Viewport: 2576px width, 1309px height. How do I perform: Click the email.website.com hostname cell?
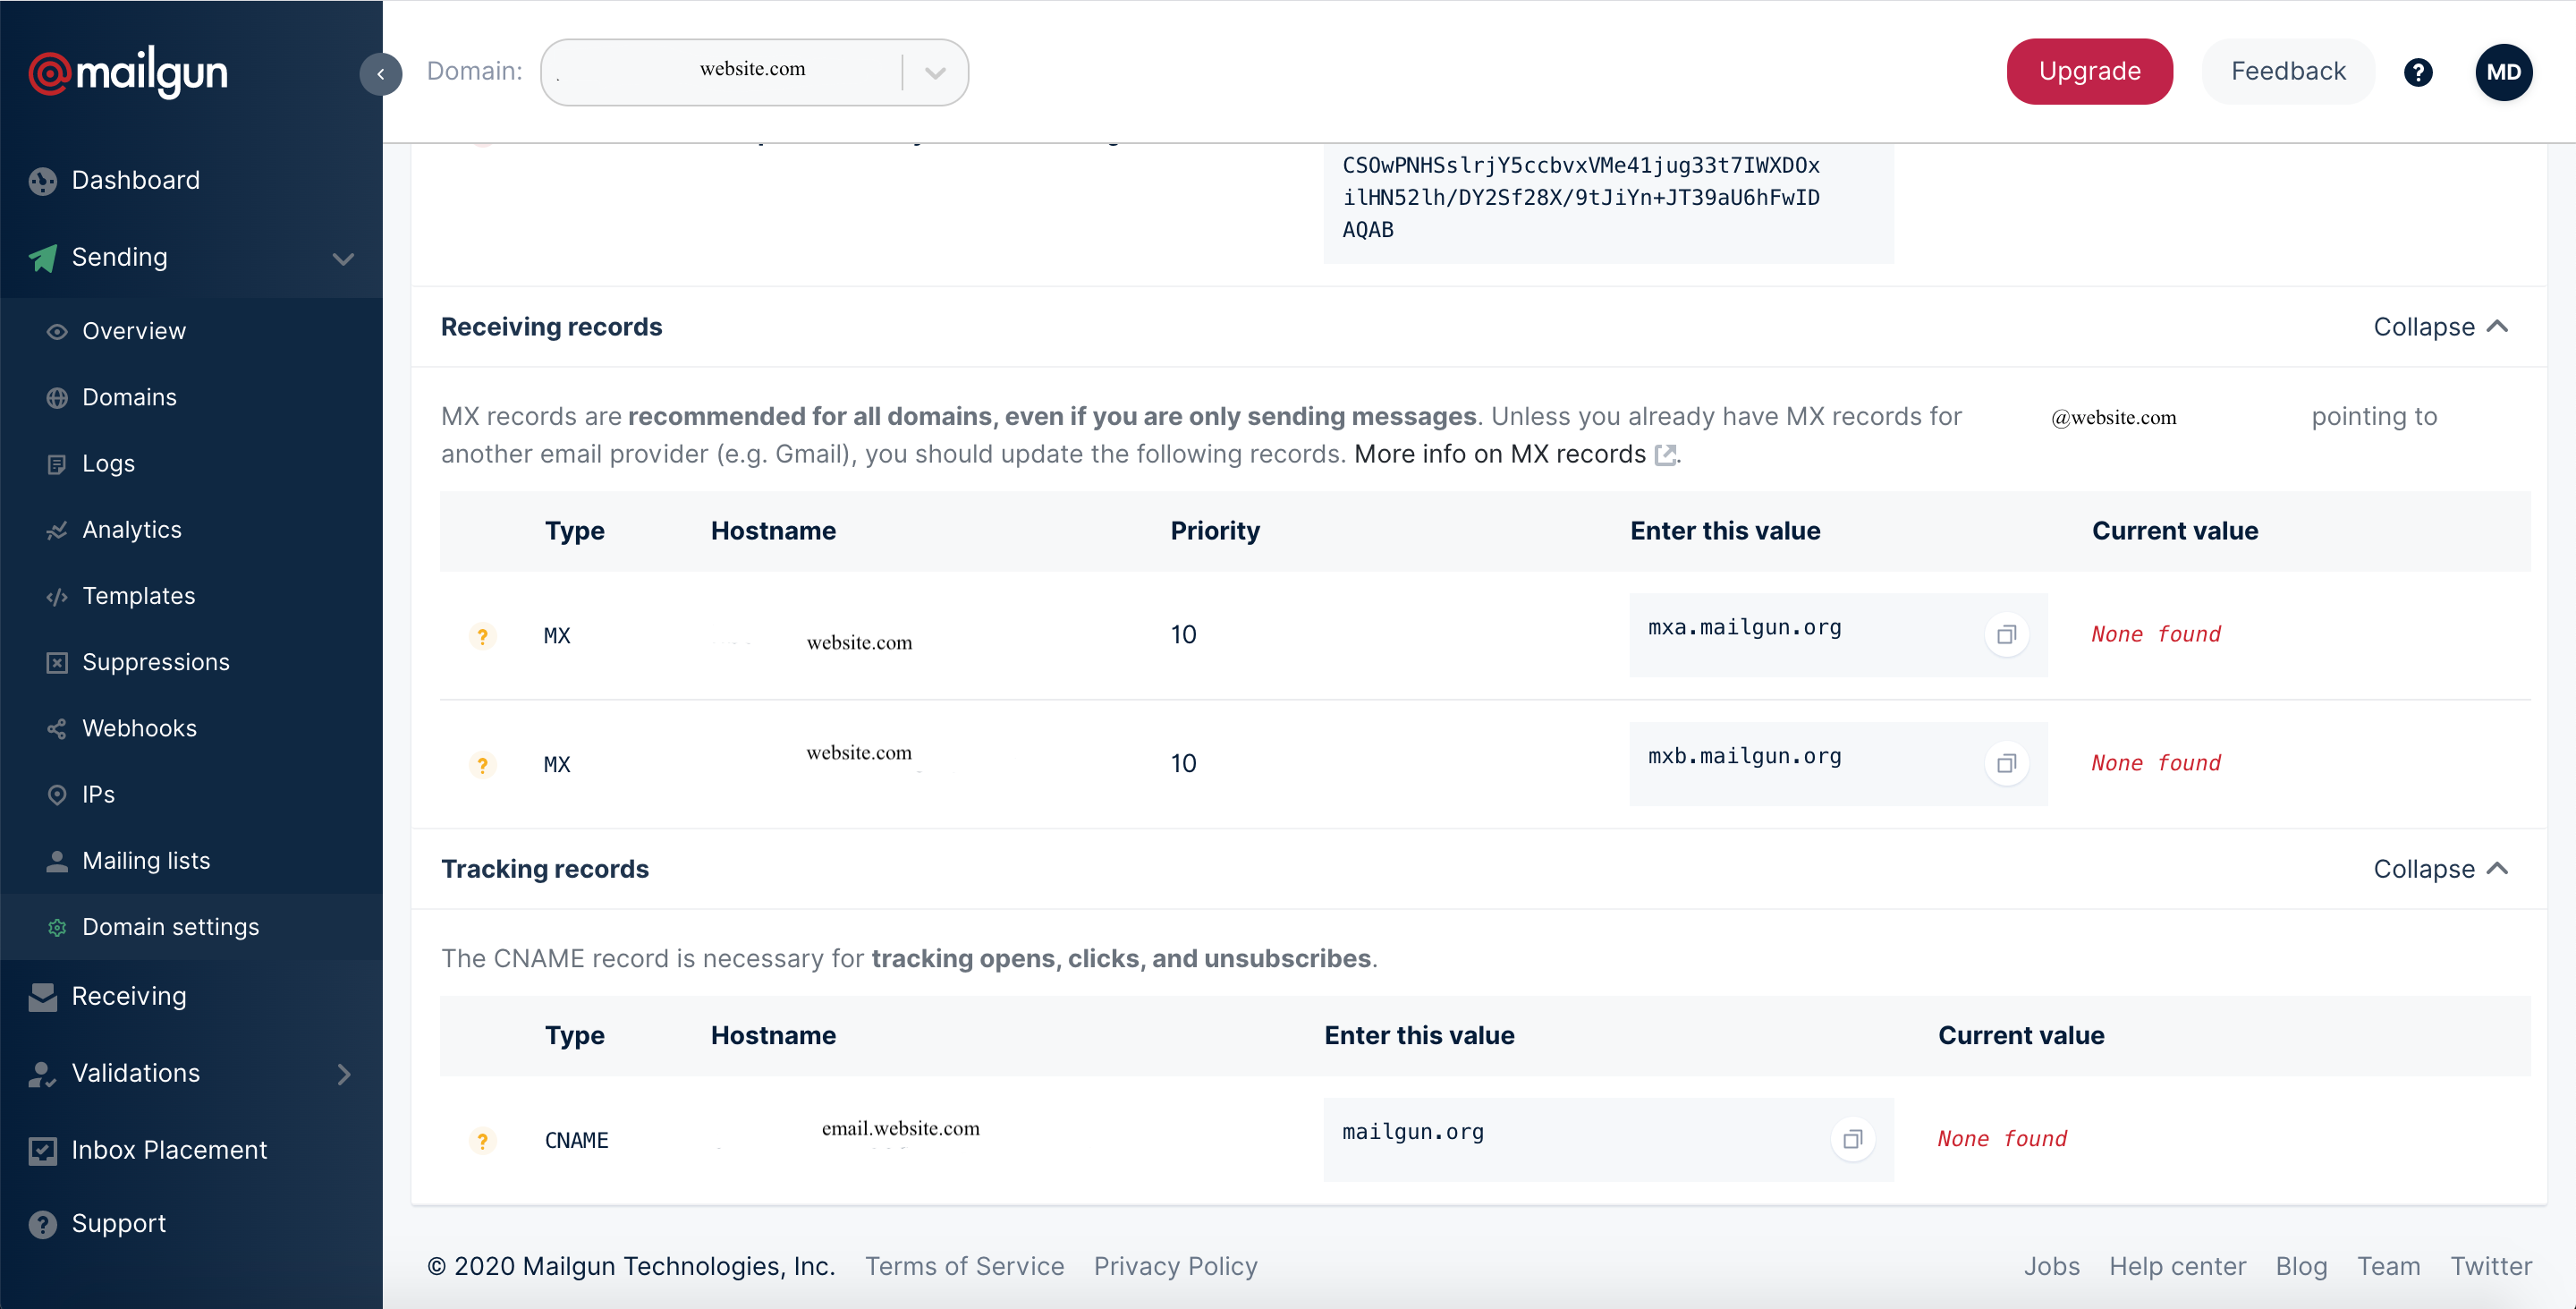[x=900, y=1129]
